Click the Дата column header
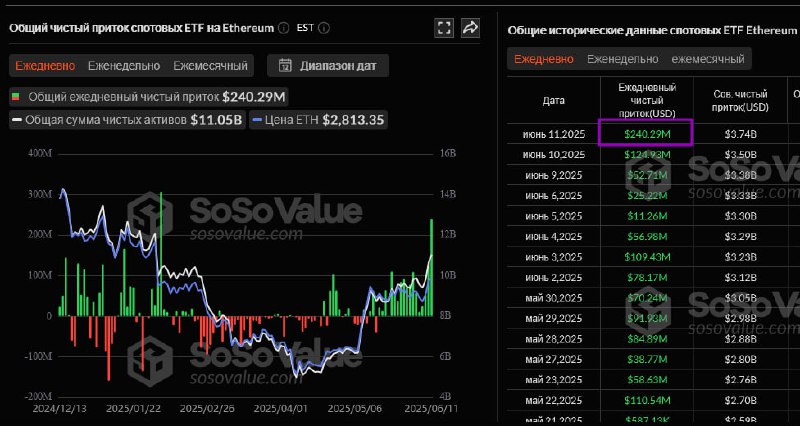 (554, 101)
